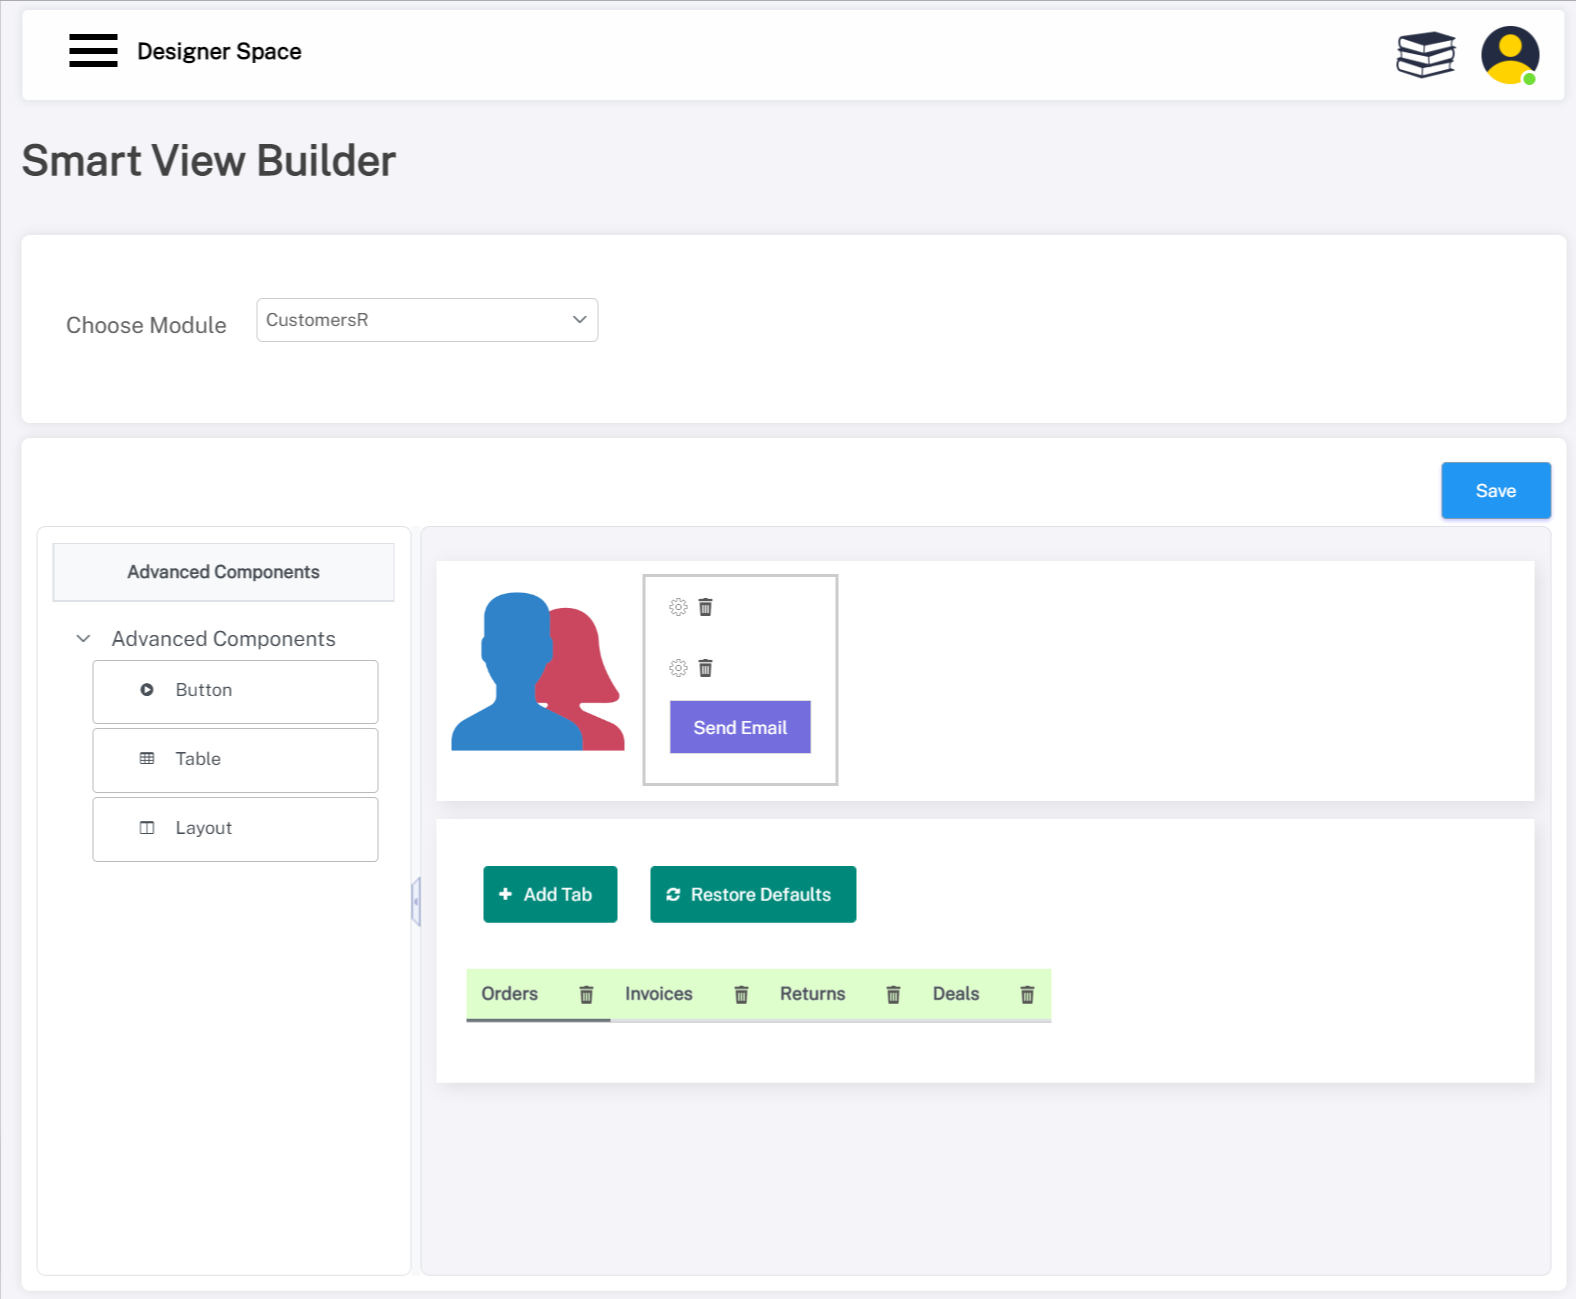Click the Add Tab button
The width and height of the screenshot is (1576, 1299).
tap(550, 894)
